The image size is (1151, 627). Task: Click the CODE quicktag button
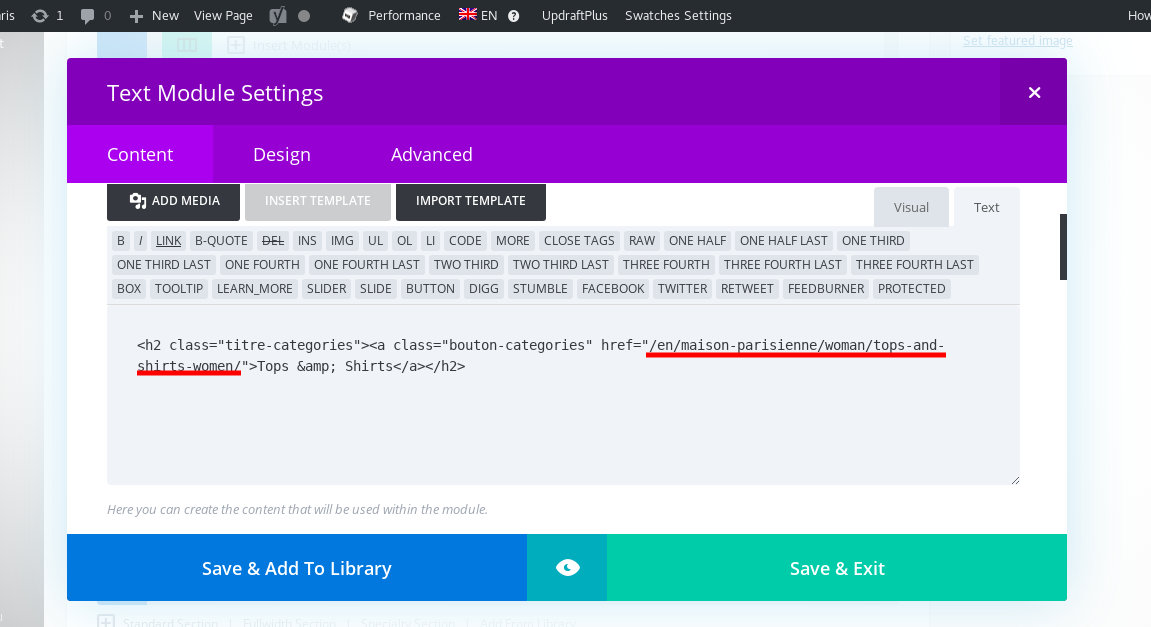(x=465, y=241)
